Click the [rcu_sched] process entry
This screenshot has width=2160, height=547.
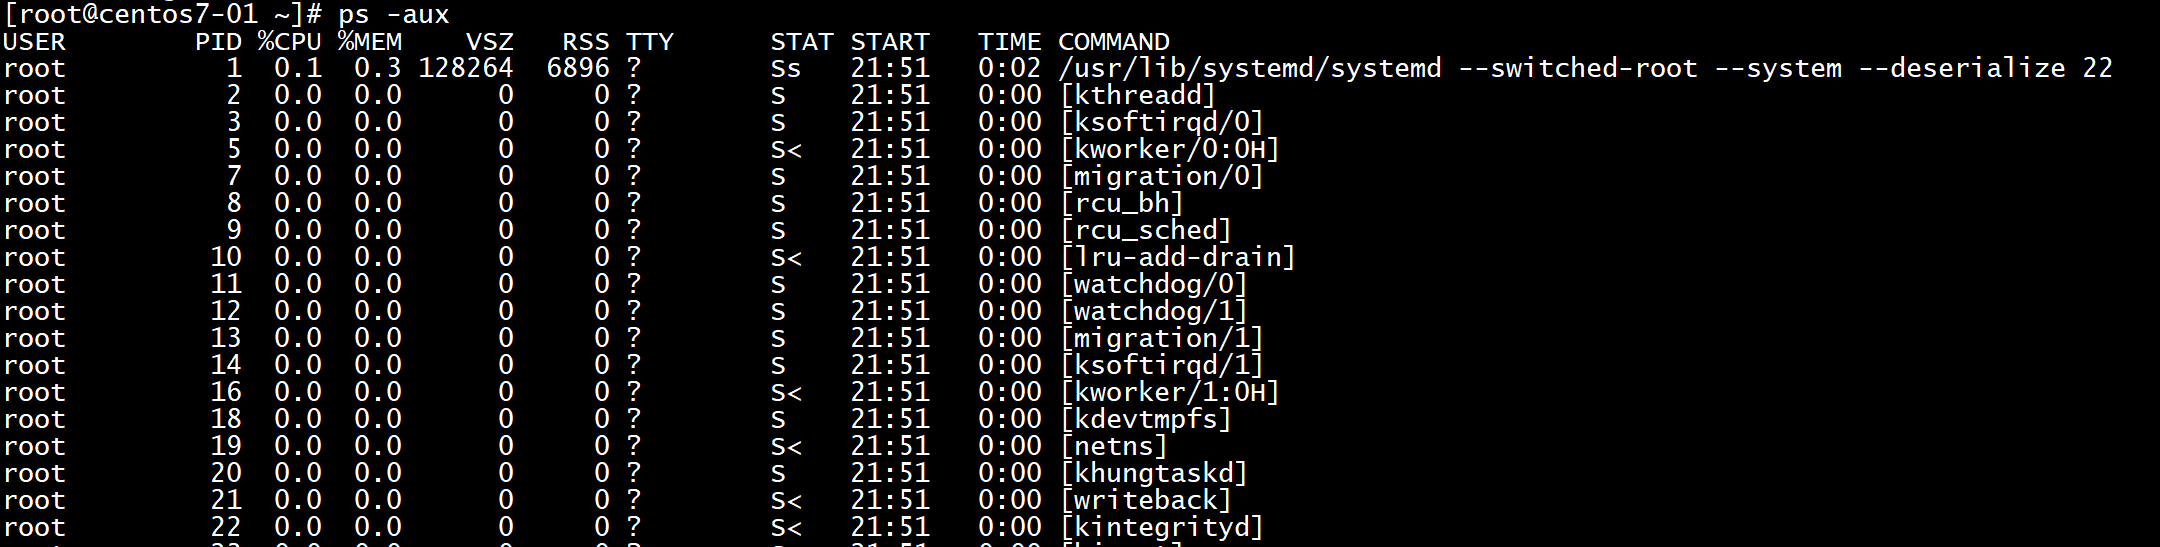pyautogui.click(x=1145, y=231)
